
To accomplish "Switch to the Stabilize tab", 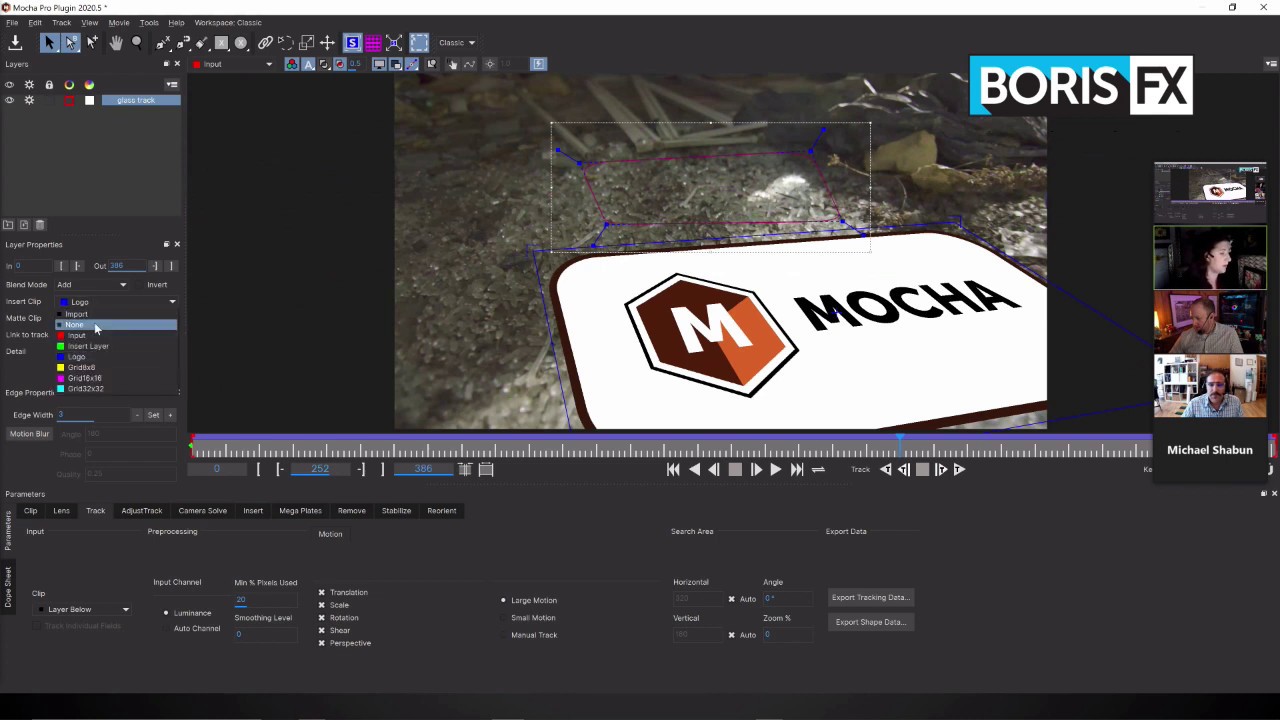I will coord(396,511).
